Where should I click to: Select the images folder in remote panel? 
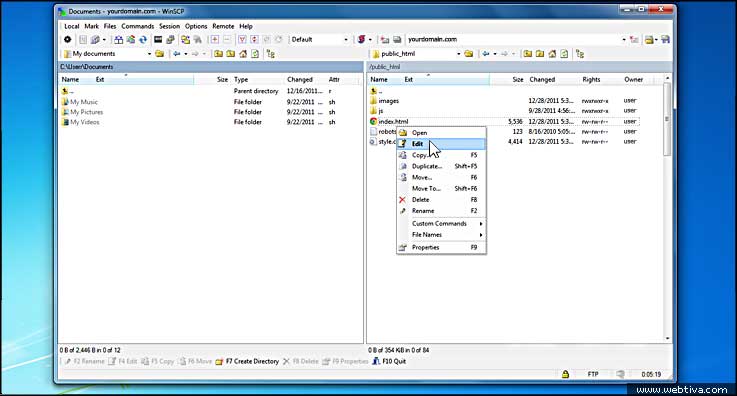(x=388, y=101)
